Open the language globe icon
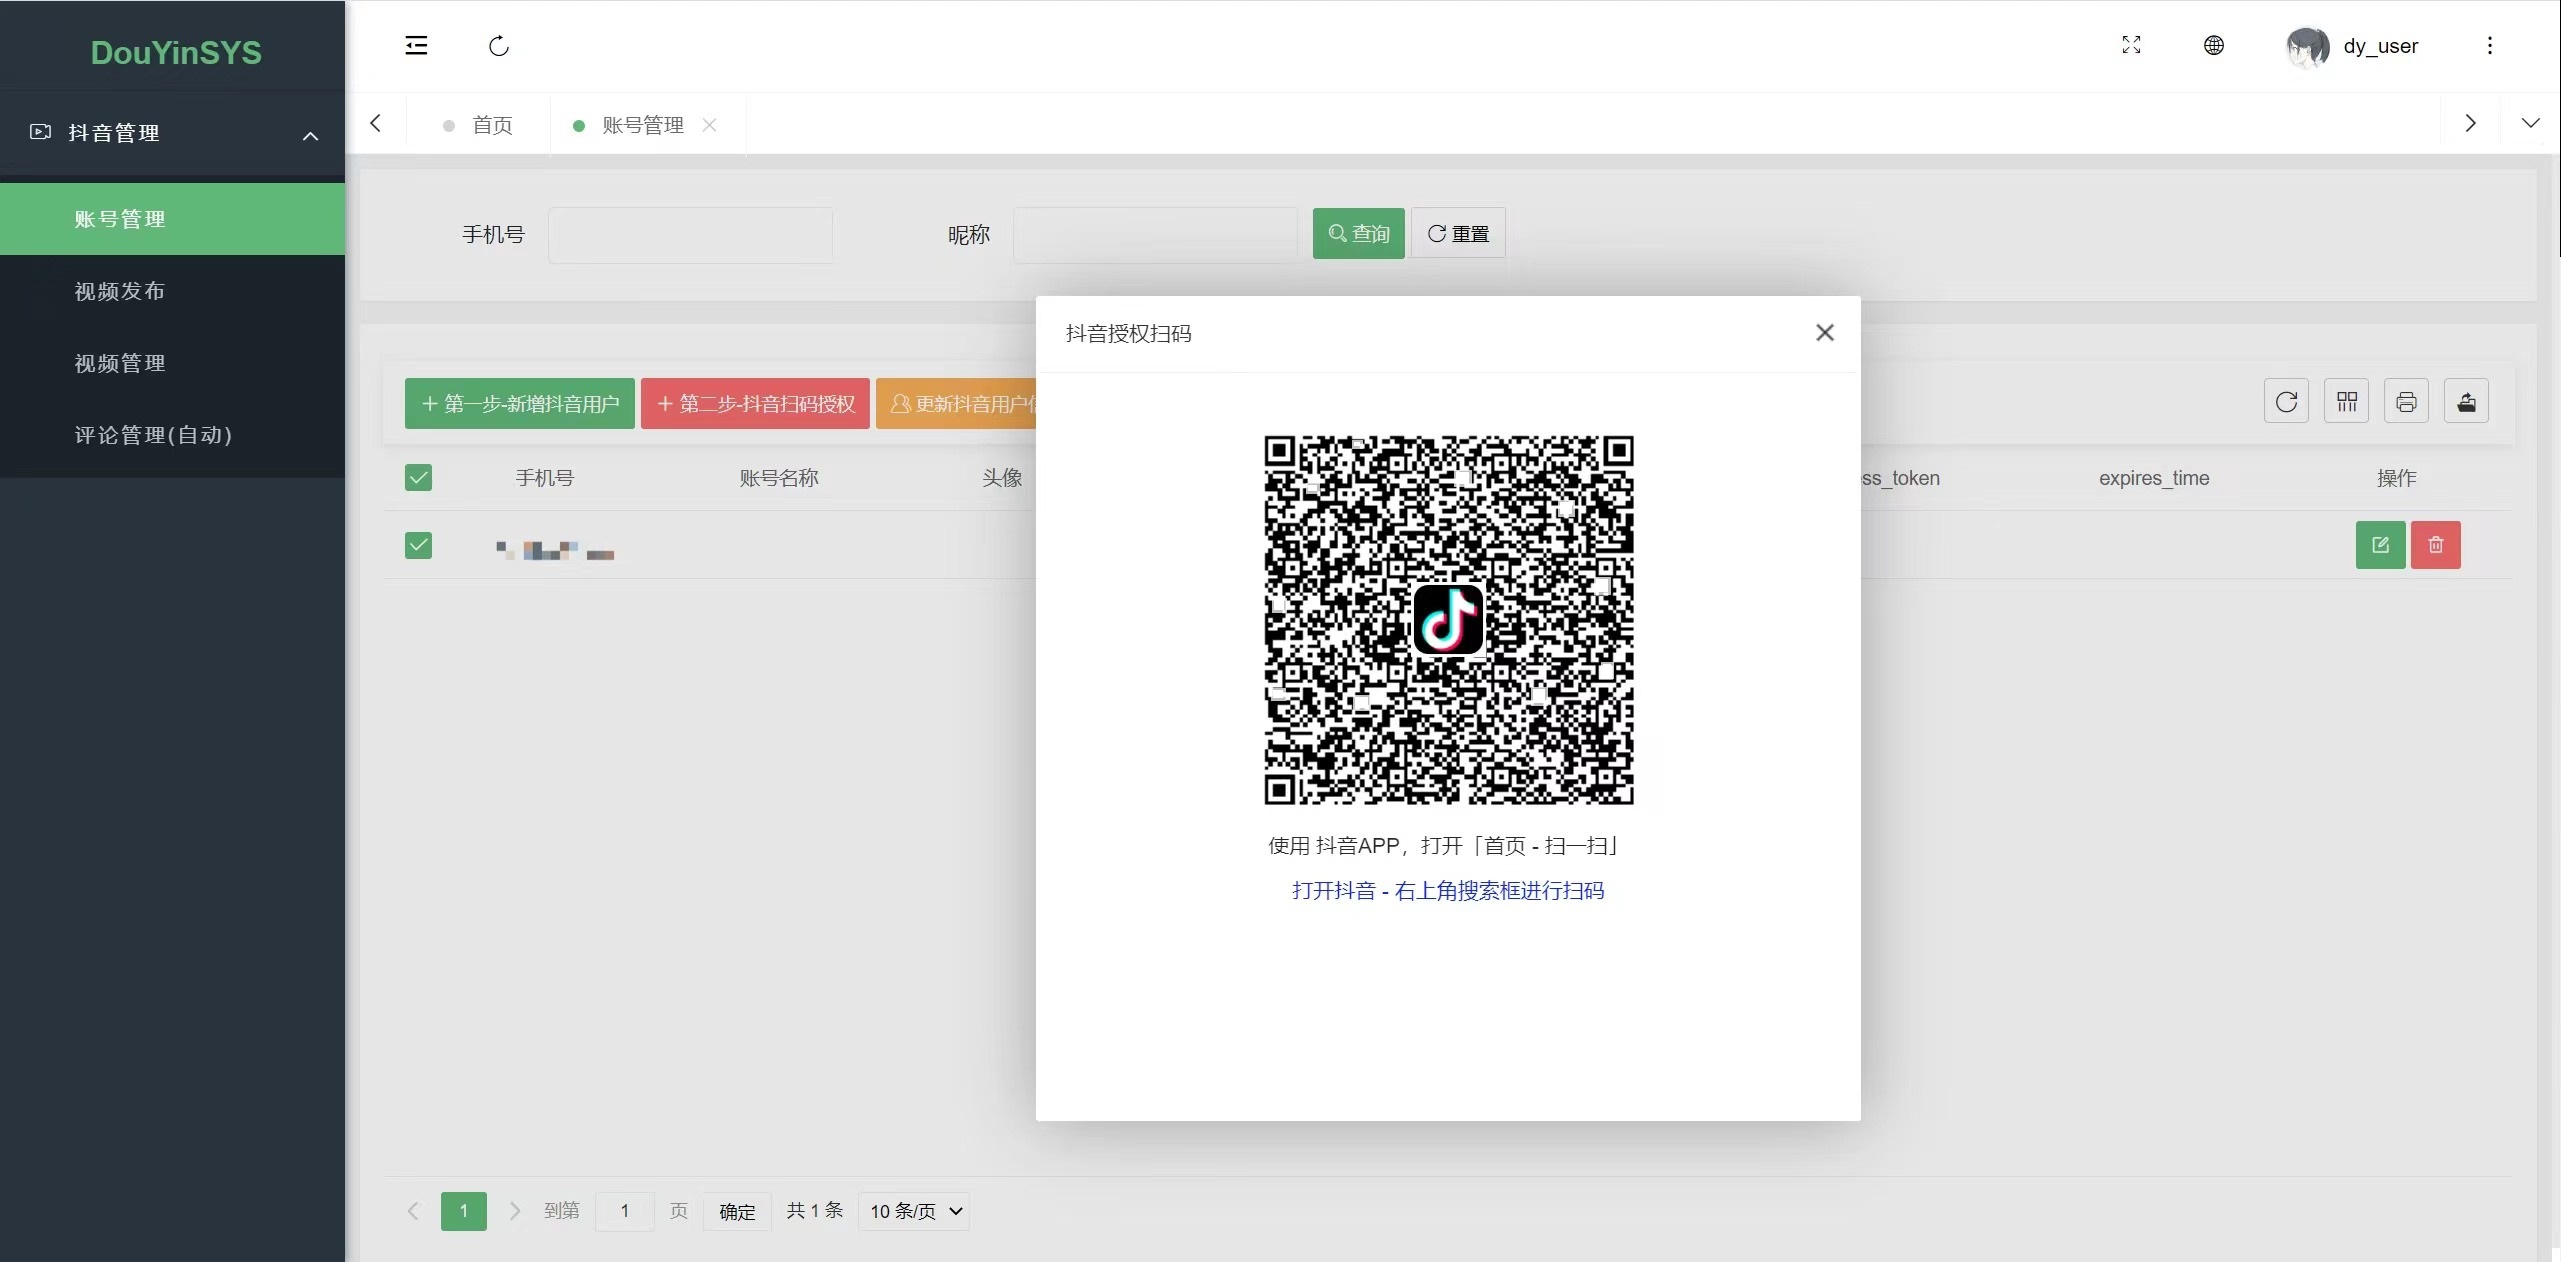 pyautogui.click(x=2214, y=45)
